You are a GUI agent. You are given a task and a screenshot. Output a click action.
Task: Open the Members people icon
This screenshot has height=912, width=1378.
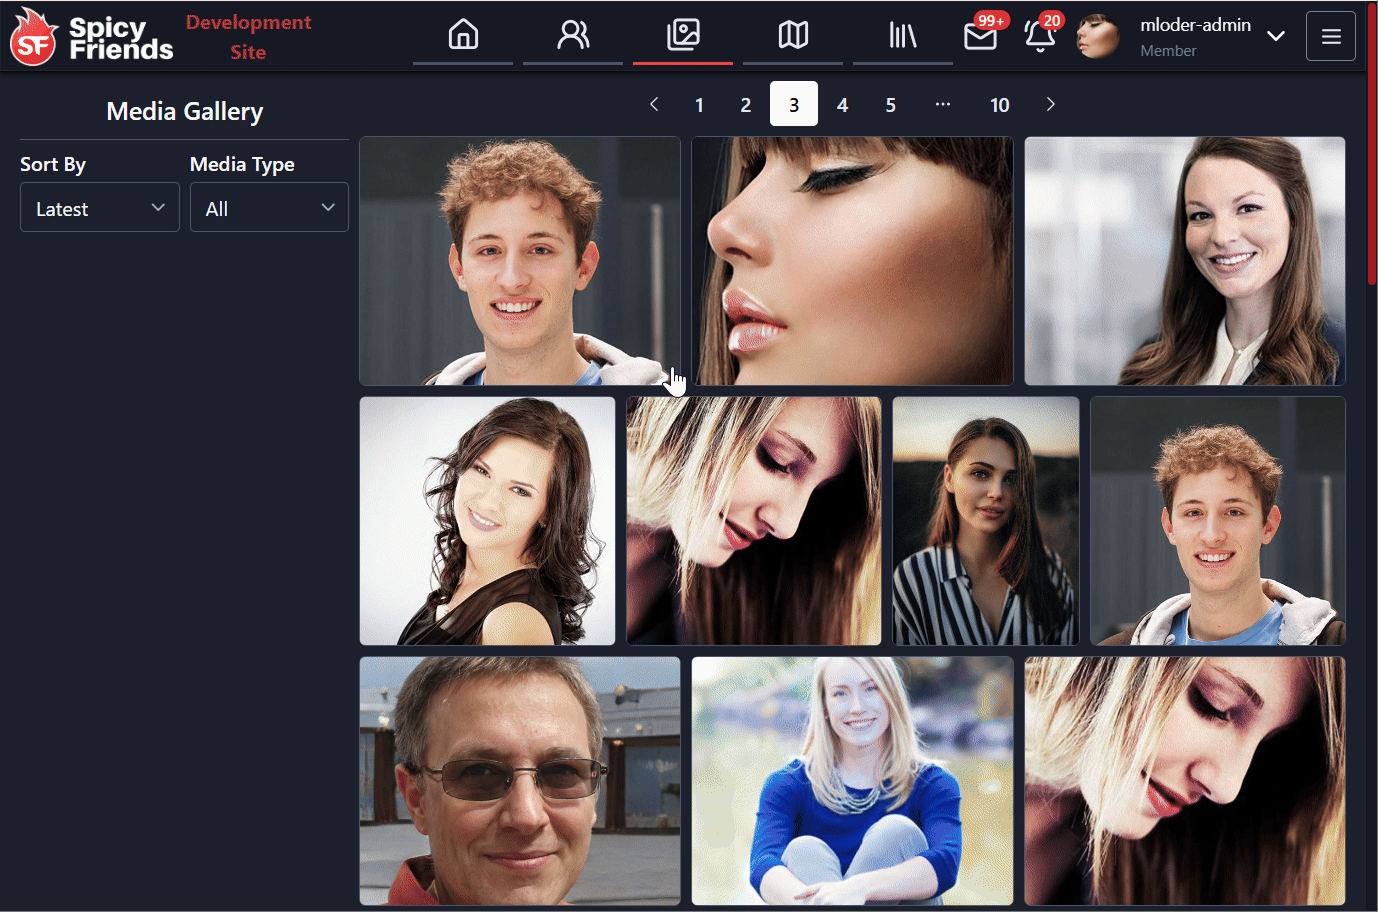click(573, 36)
